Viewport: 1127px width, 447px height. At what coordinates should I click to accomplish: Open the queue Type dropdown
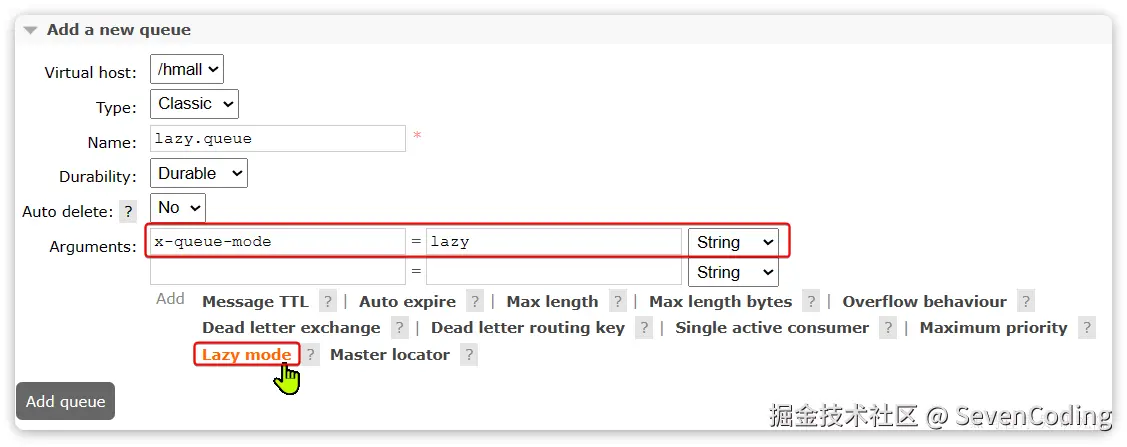tap(194, 104)
